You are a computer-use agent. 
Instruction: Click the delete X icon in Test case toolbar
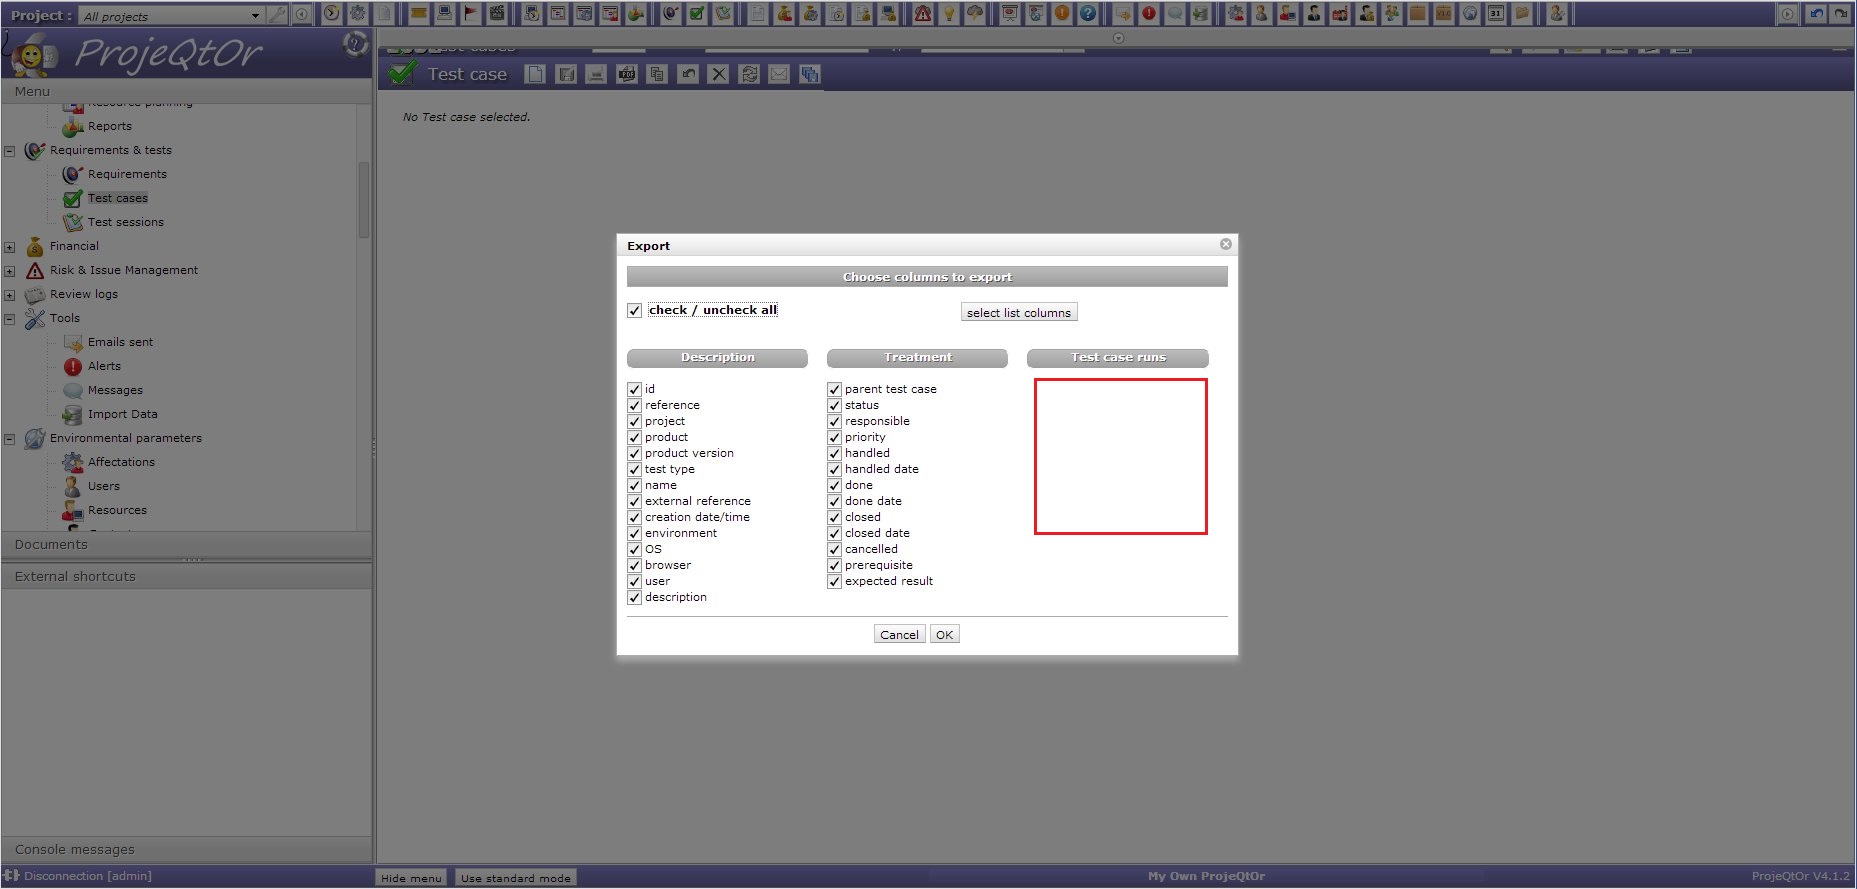pyautogui.click(x=718, y=74)
